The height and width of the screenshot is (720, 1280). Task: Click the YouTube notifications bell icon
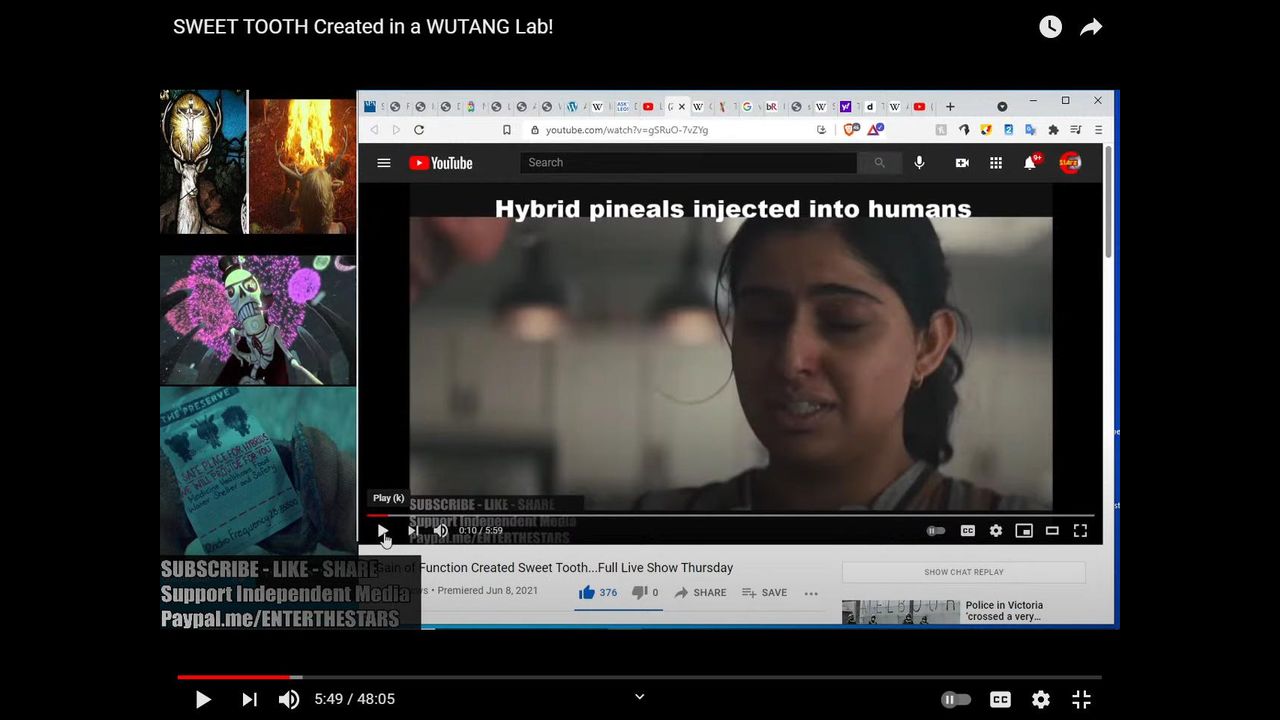coord(1029,163)
